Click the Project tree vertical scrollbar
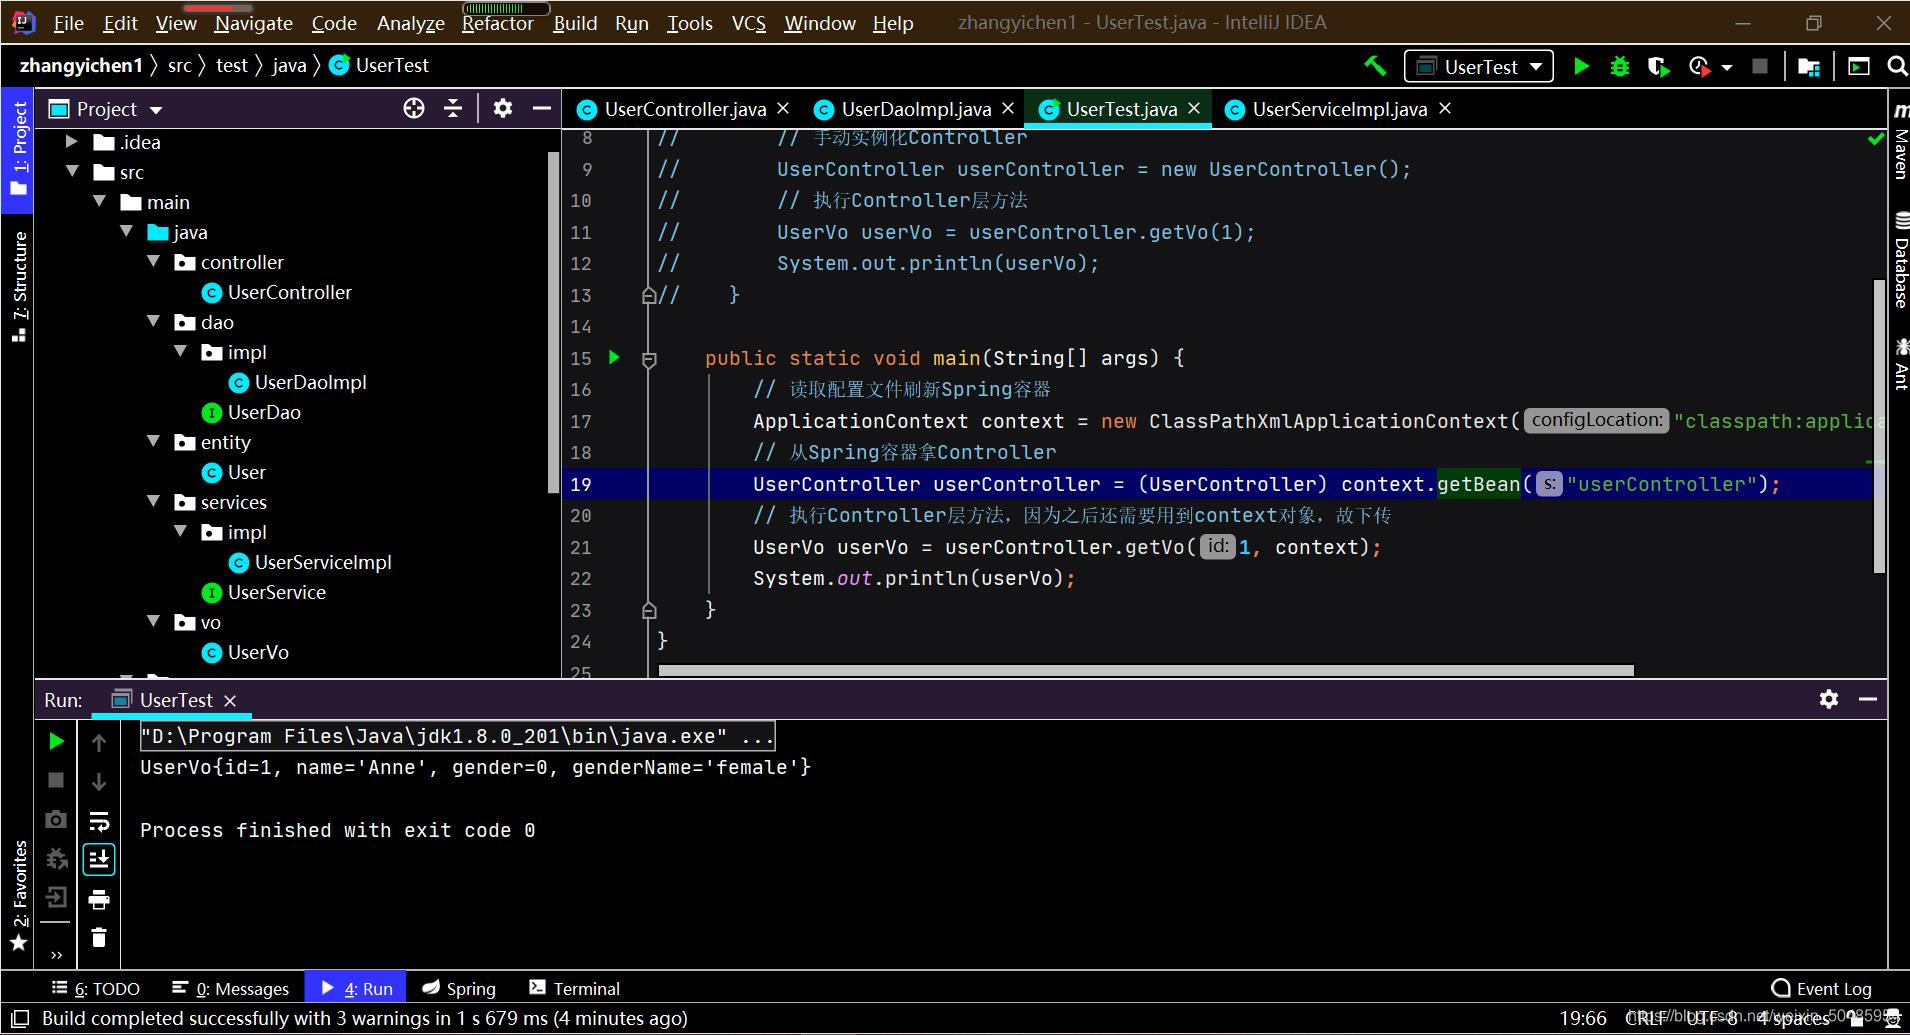This screenshot has width=1910, height=1035. 553,322
